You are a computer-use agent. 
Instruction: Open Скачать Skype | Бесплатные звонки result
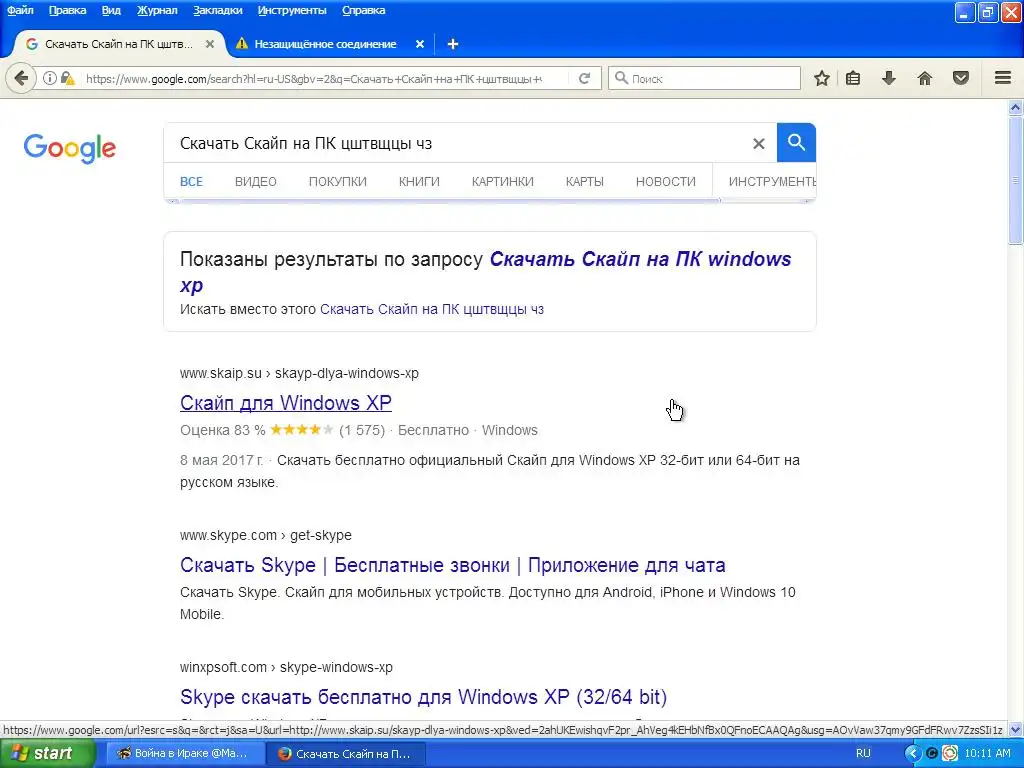pos(453,565)
